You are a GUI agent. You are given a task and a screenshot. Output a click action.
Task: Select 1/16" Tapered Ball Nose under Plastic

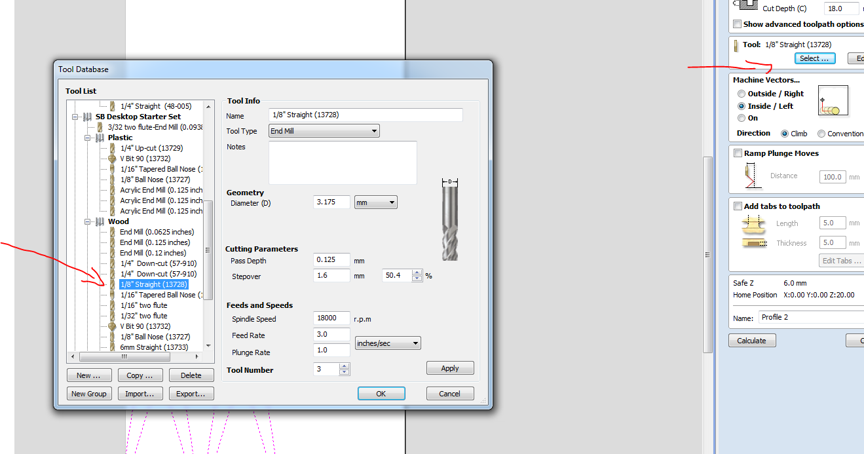(161, 169)
